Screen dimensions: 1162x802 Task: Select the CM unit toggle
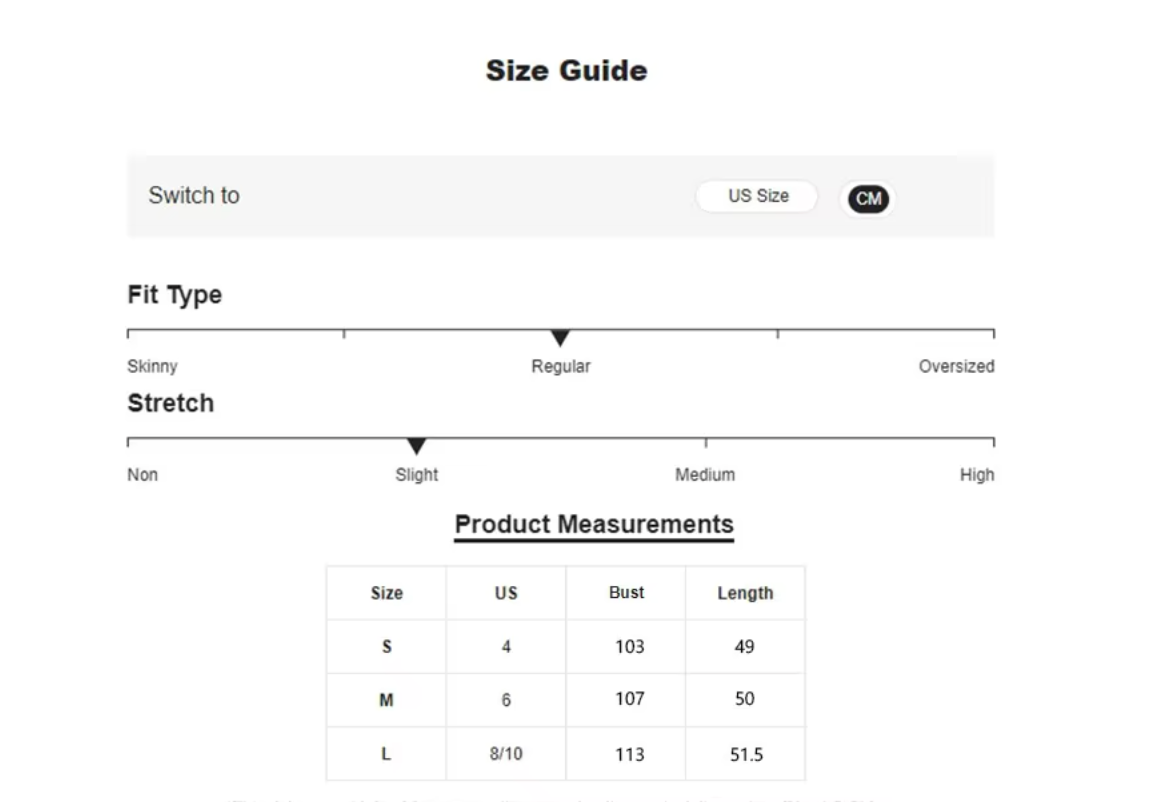(x=868, y=198)
